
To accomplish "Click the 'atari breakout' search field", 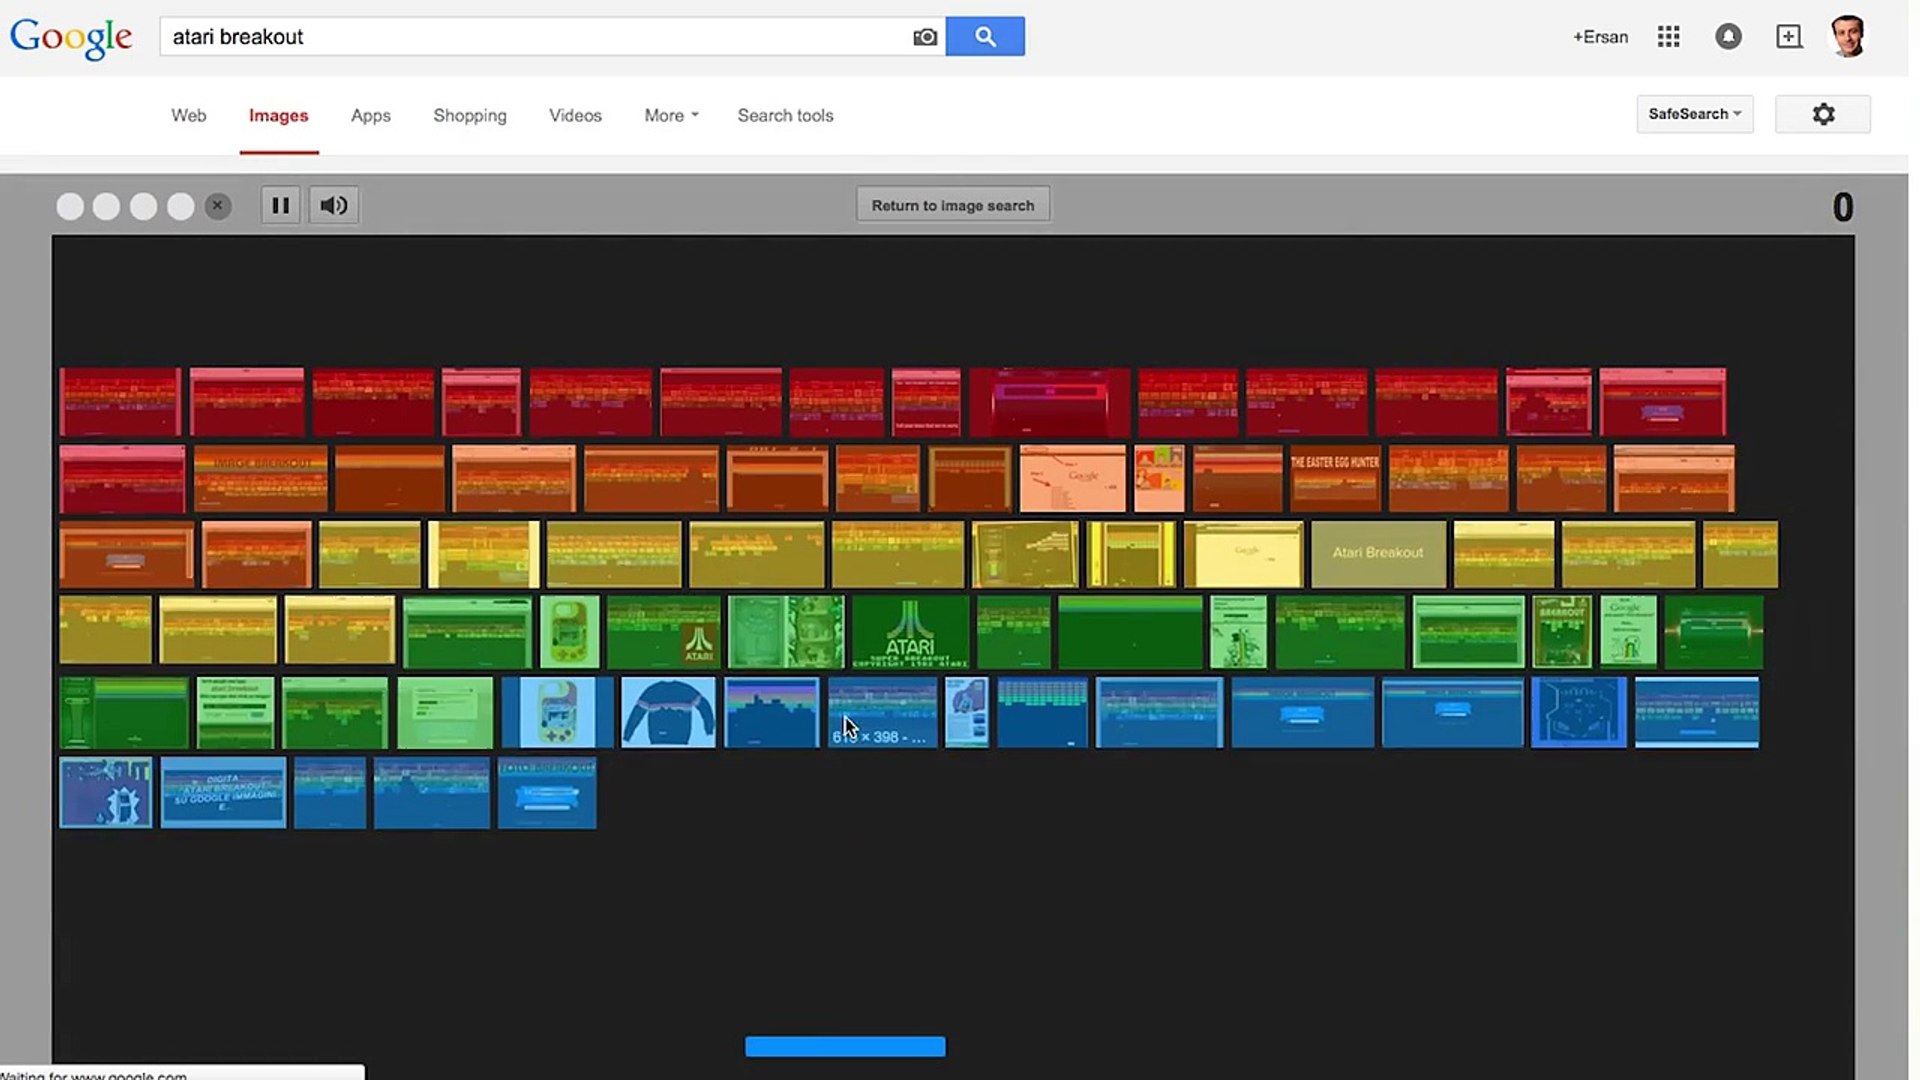I will coord(535,37).
